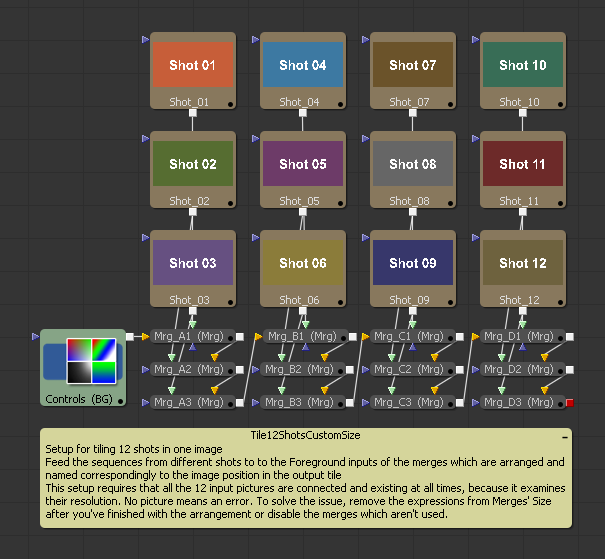
Task: Collapse the Tile12ShotsCustomSize note with minus
Action: [x=564, y=437]
